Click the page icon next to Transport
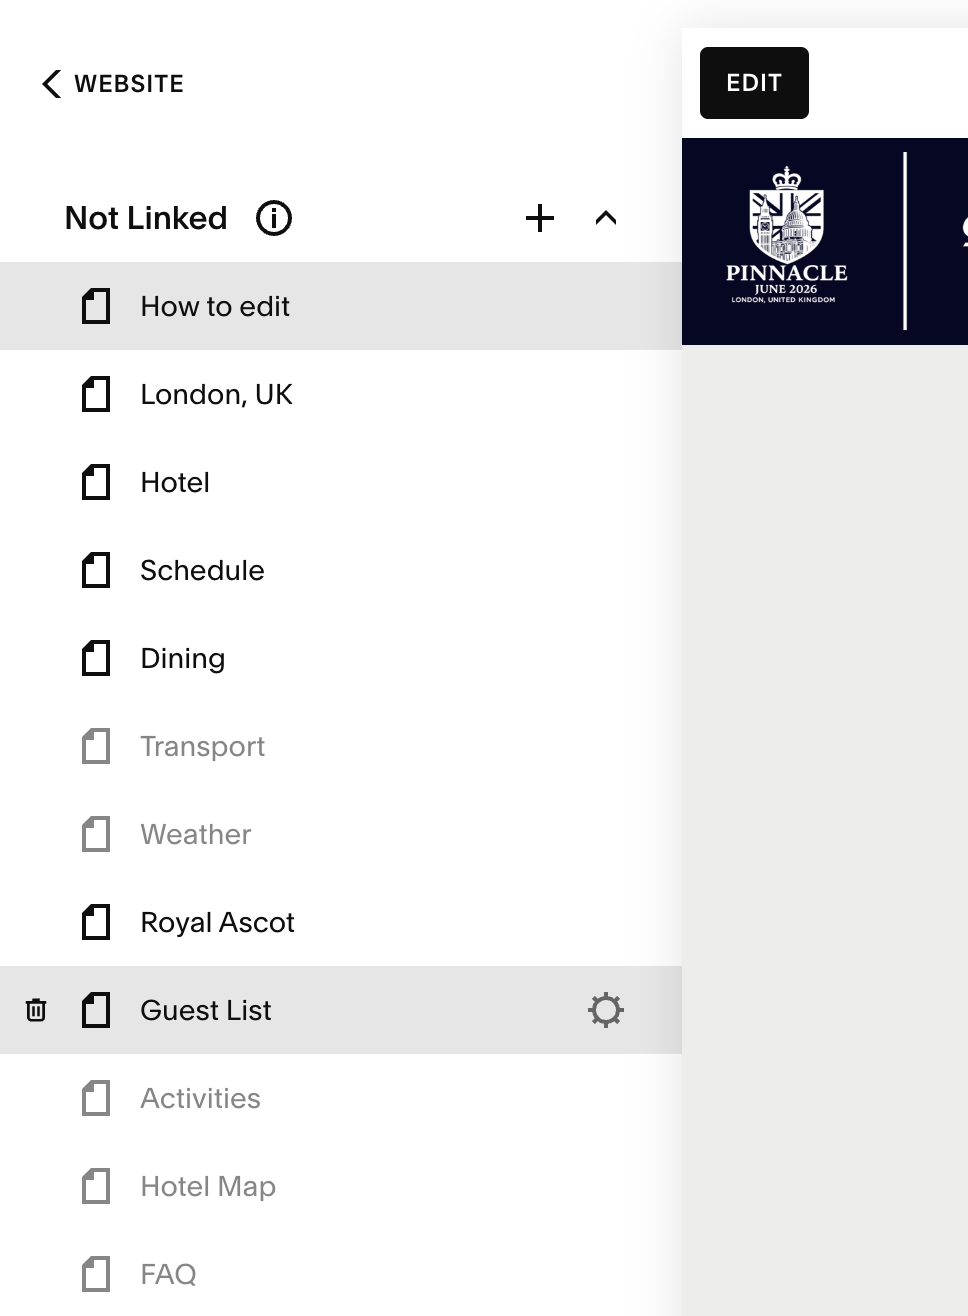968x1316 pixels. [96, 746]
